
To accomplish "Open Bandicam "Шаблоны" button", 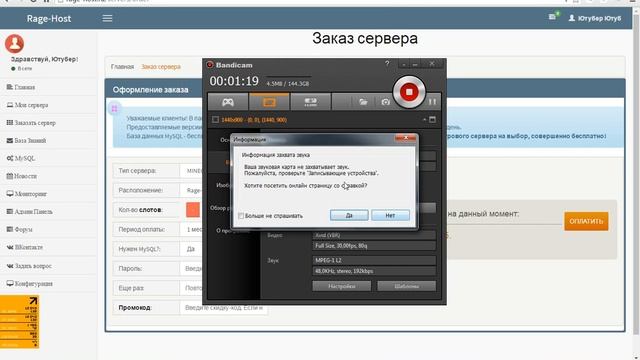I will (x=407, y=286).
